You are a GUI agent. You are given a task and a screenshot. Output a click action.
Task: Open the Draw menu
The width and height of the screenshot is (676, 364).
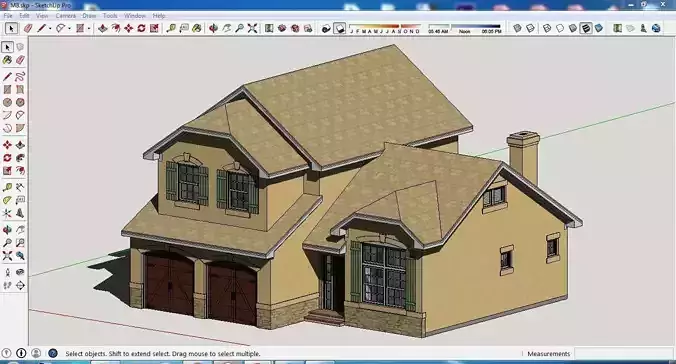(89, 16)
